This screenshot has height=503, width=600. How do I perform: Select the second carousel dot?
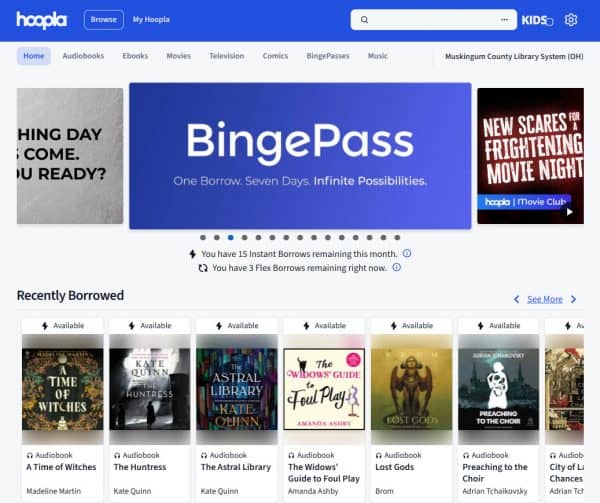217,238
